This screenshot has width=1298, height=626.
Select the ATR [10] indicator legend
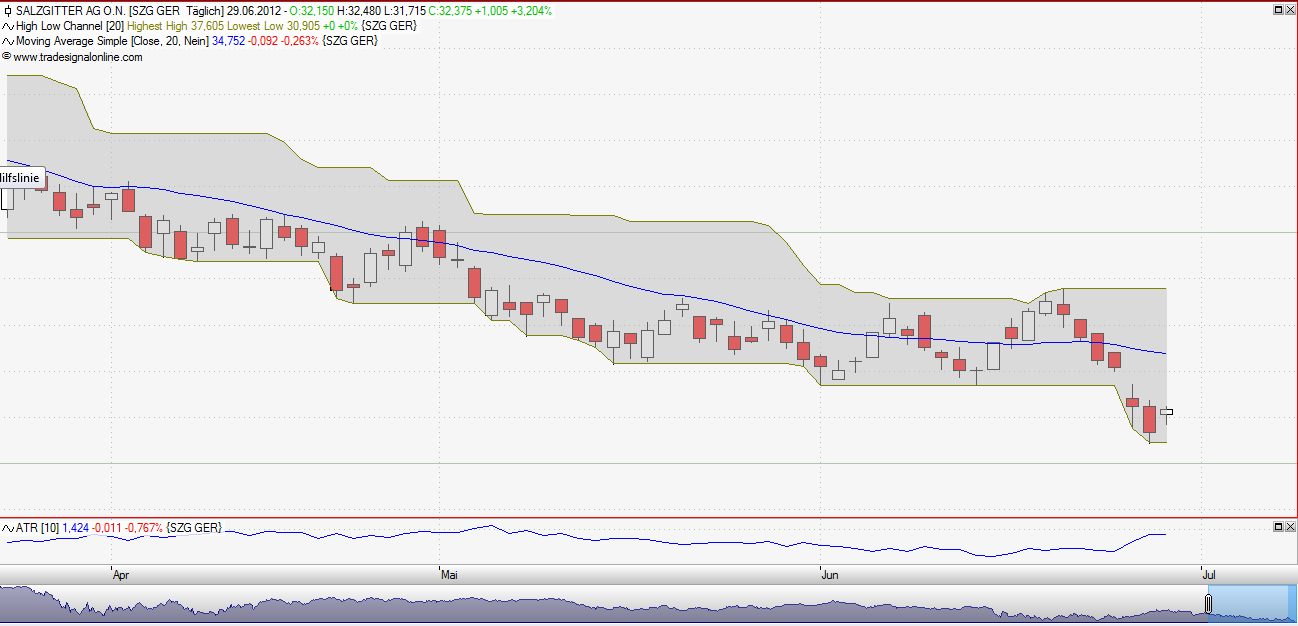[x=38, y=527]
